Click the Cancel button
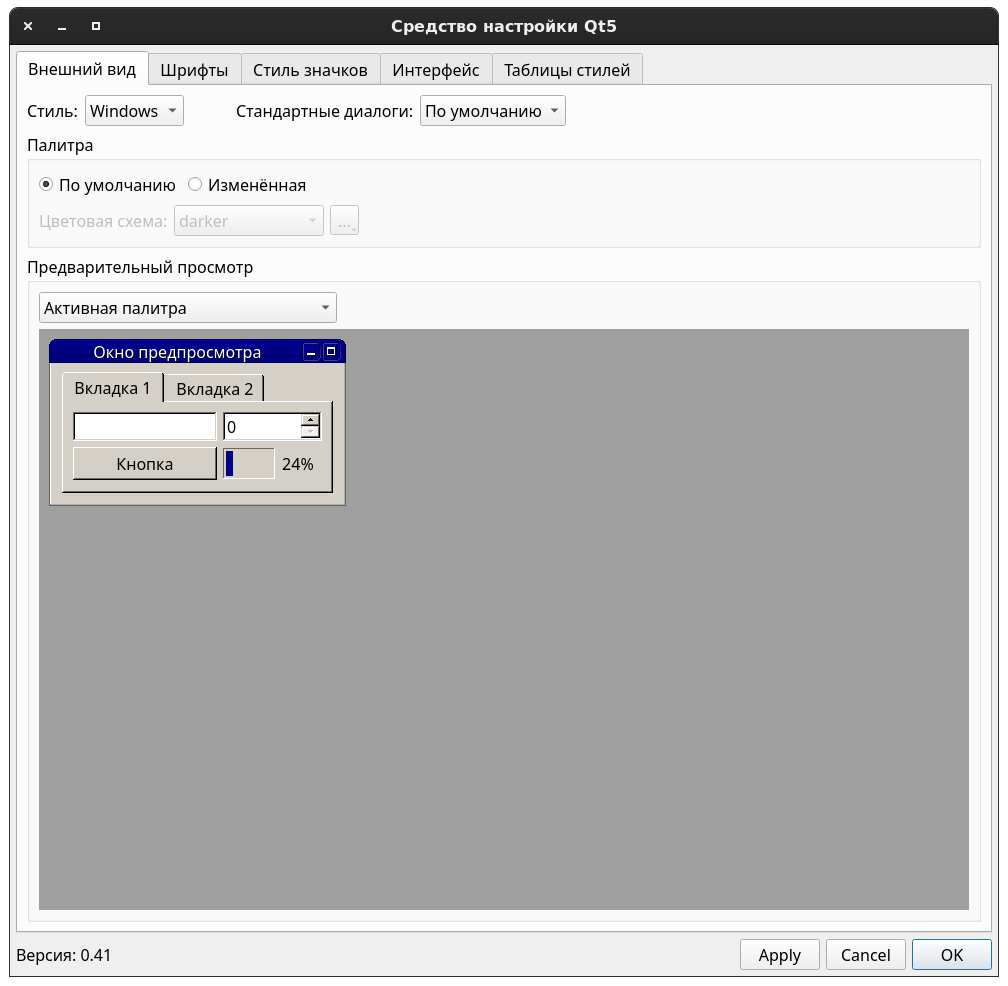Screen dimensions: 1008x986 865,955
